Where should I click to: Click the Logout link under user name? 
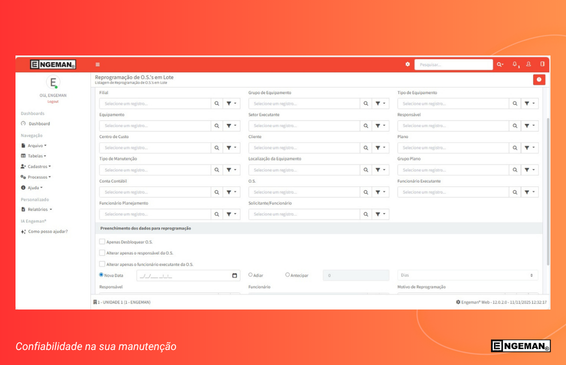[53, 102]
